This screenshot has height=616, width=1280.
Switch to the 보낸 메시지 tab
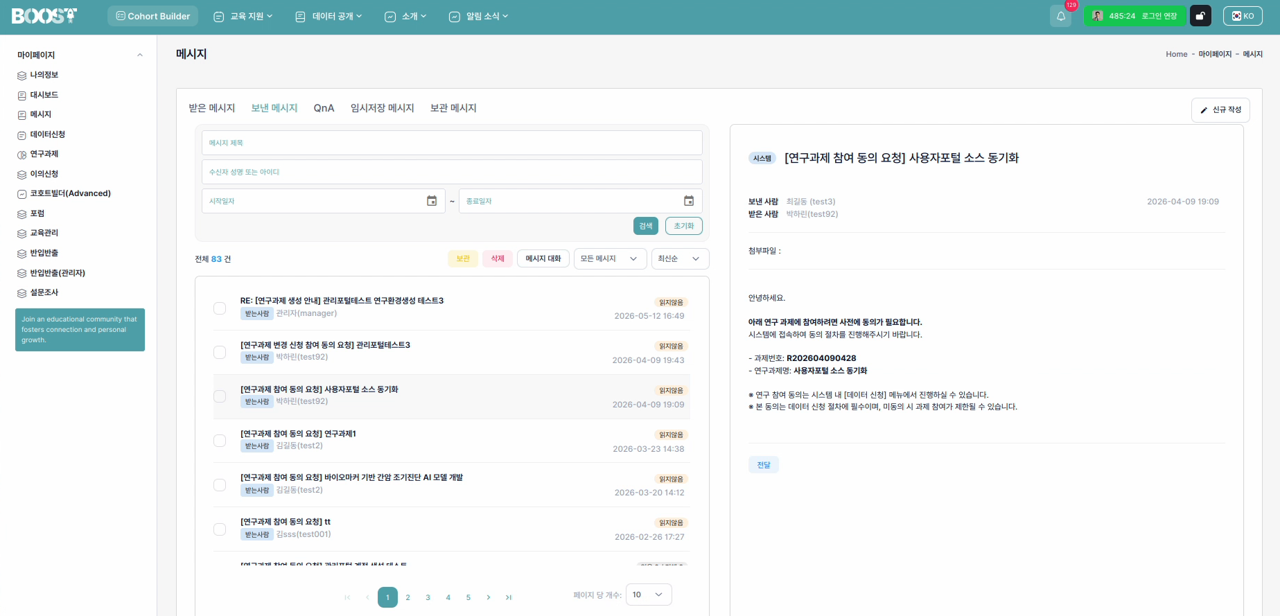[274, 108]
